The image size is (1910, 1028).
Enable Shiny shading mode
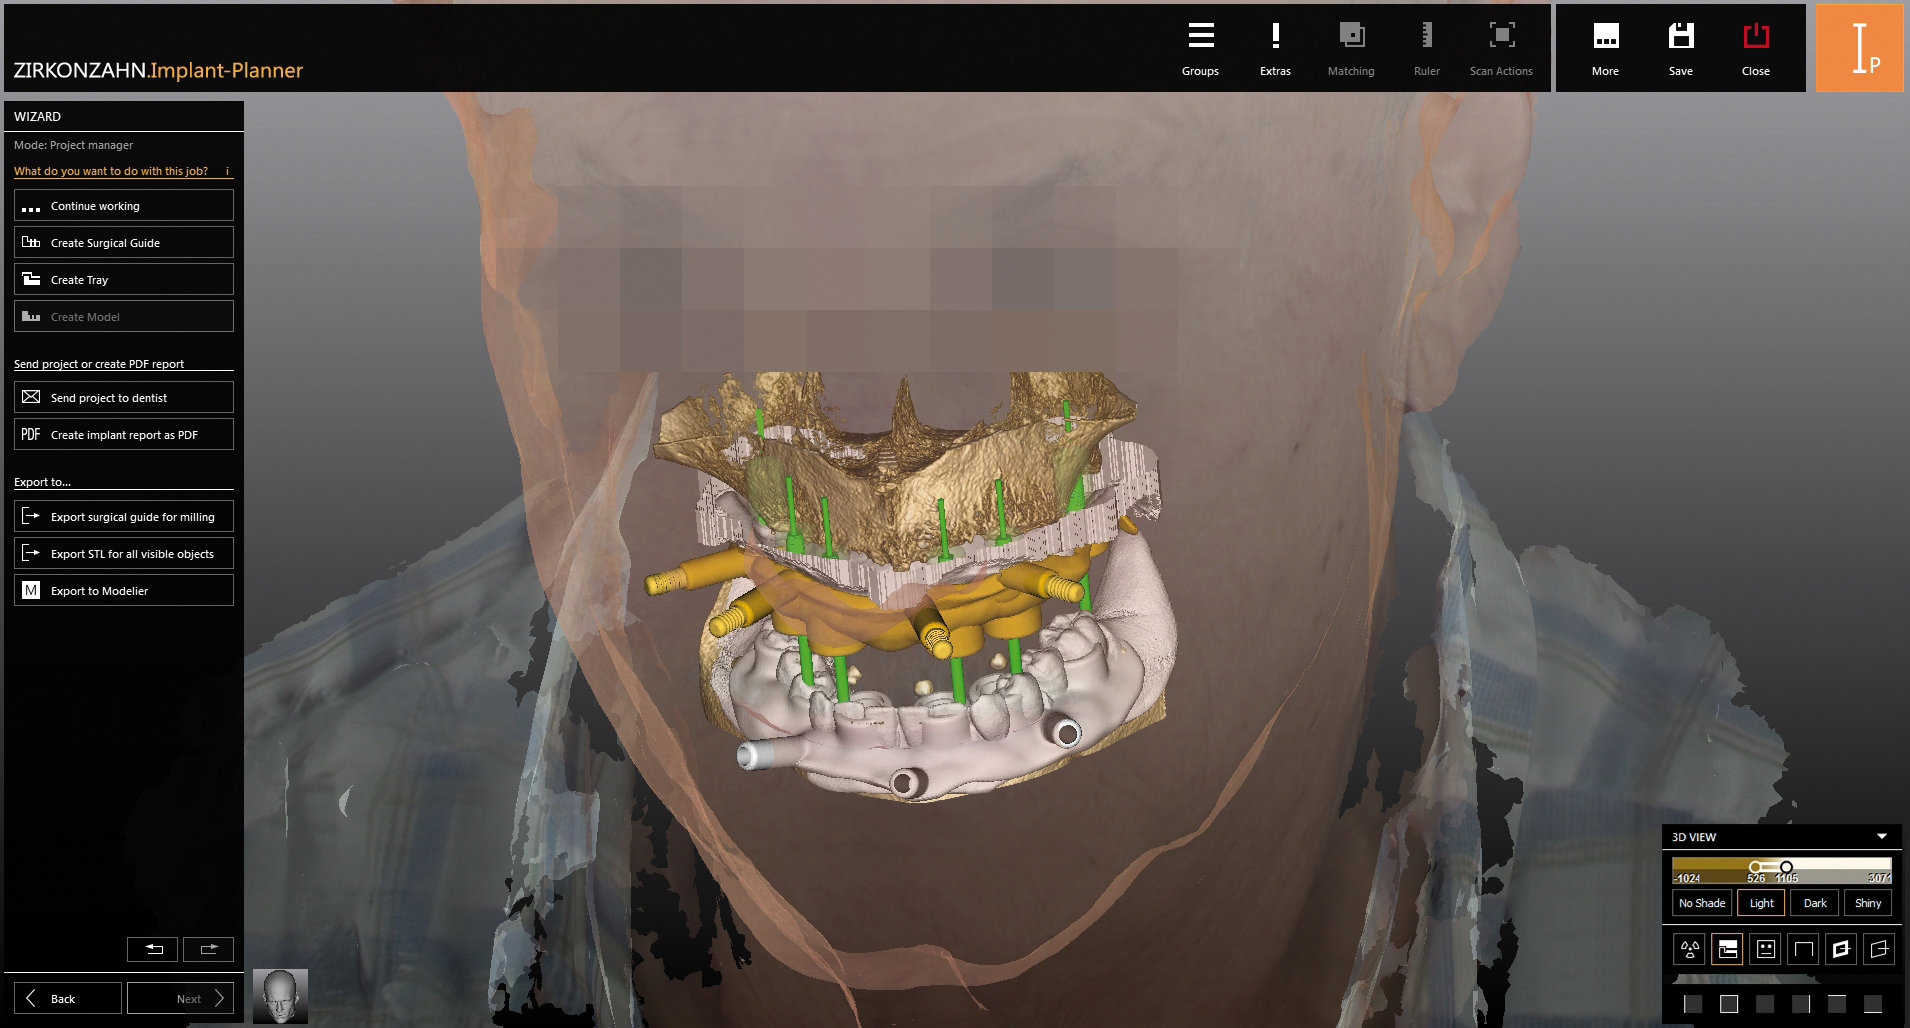pyautogui.click(x=1867, y=903)
